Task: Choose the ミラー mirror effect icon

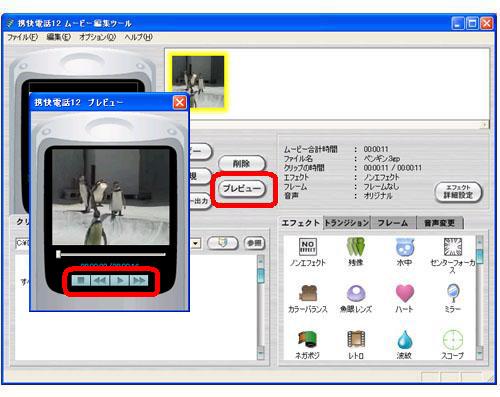Action: point(453,293)
